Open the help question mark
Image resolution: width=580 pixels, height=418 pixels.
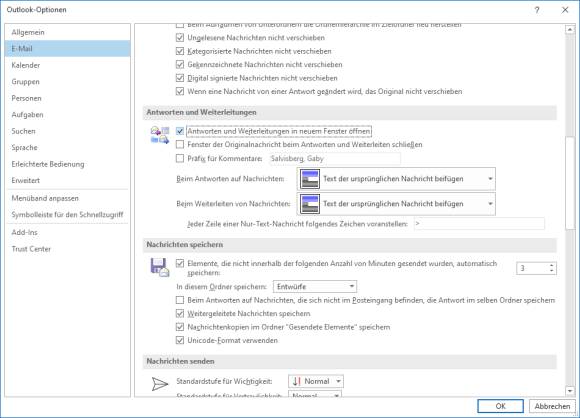(537, 10)
